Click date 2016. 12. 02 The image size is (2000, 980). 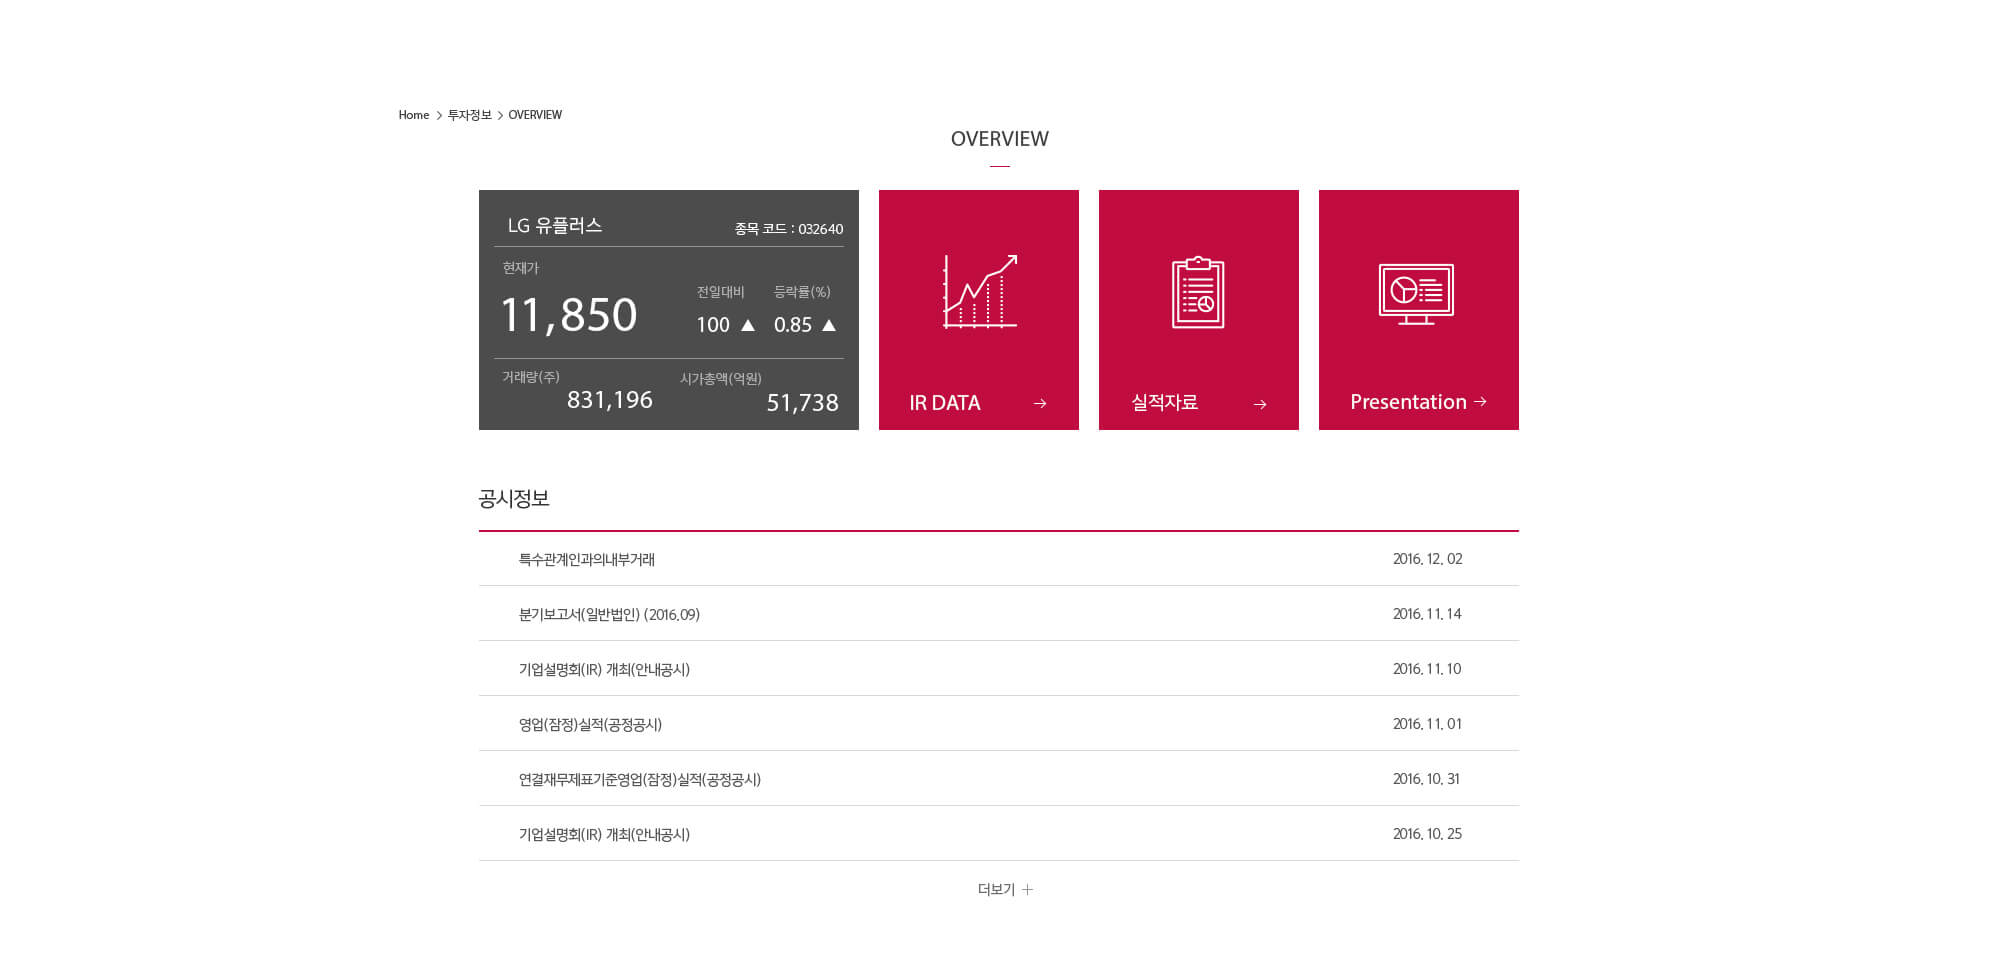tap(1427, 559)
